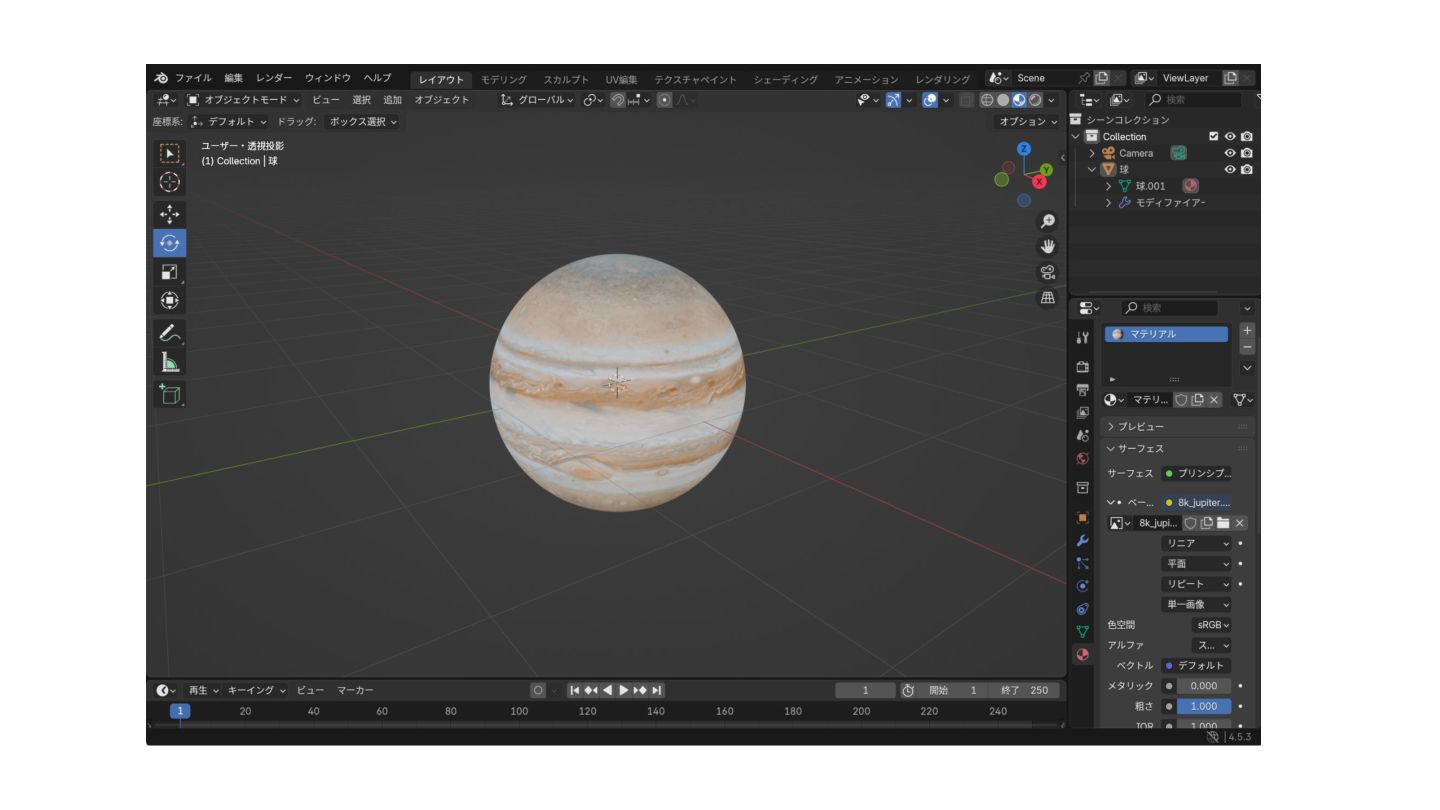Open the Modifiers wrench properties tab

(x=1082, y=540)
